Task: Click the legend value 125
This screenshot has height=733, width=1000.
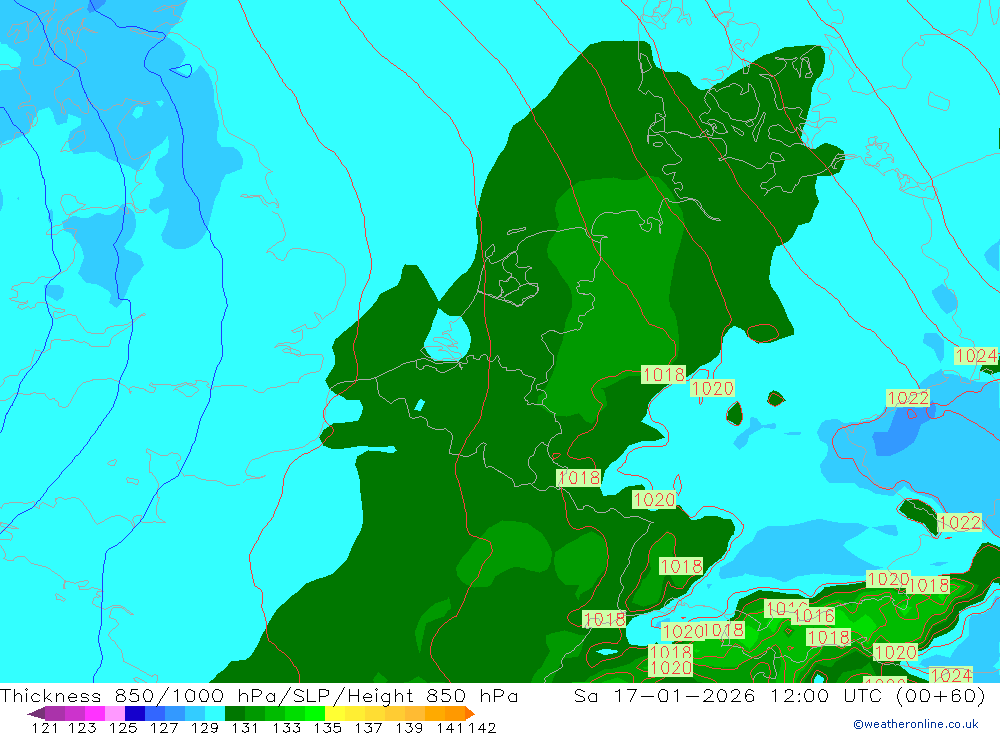Action: click(x=123, y=727)
